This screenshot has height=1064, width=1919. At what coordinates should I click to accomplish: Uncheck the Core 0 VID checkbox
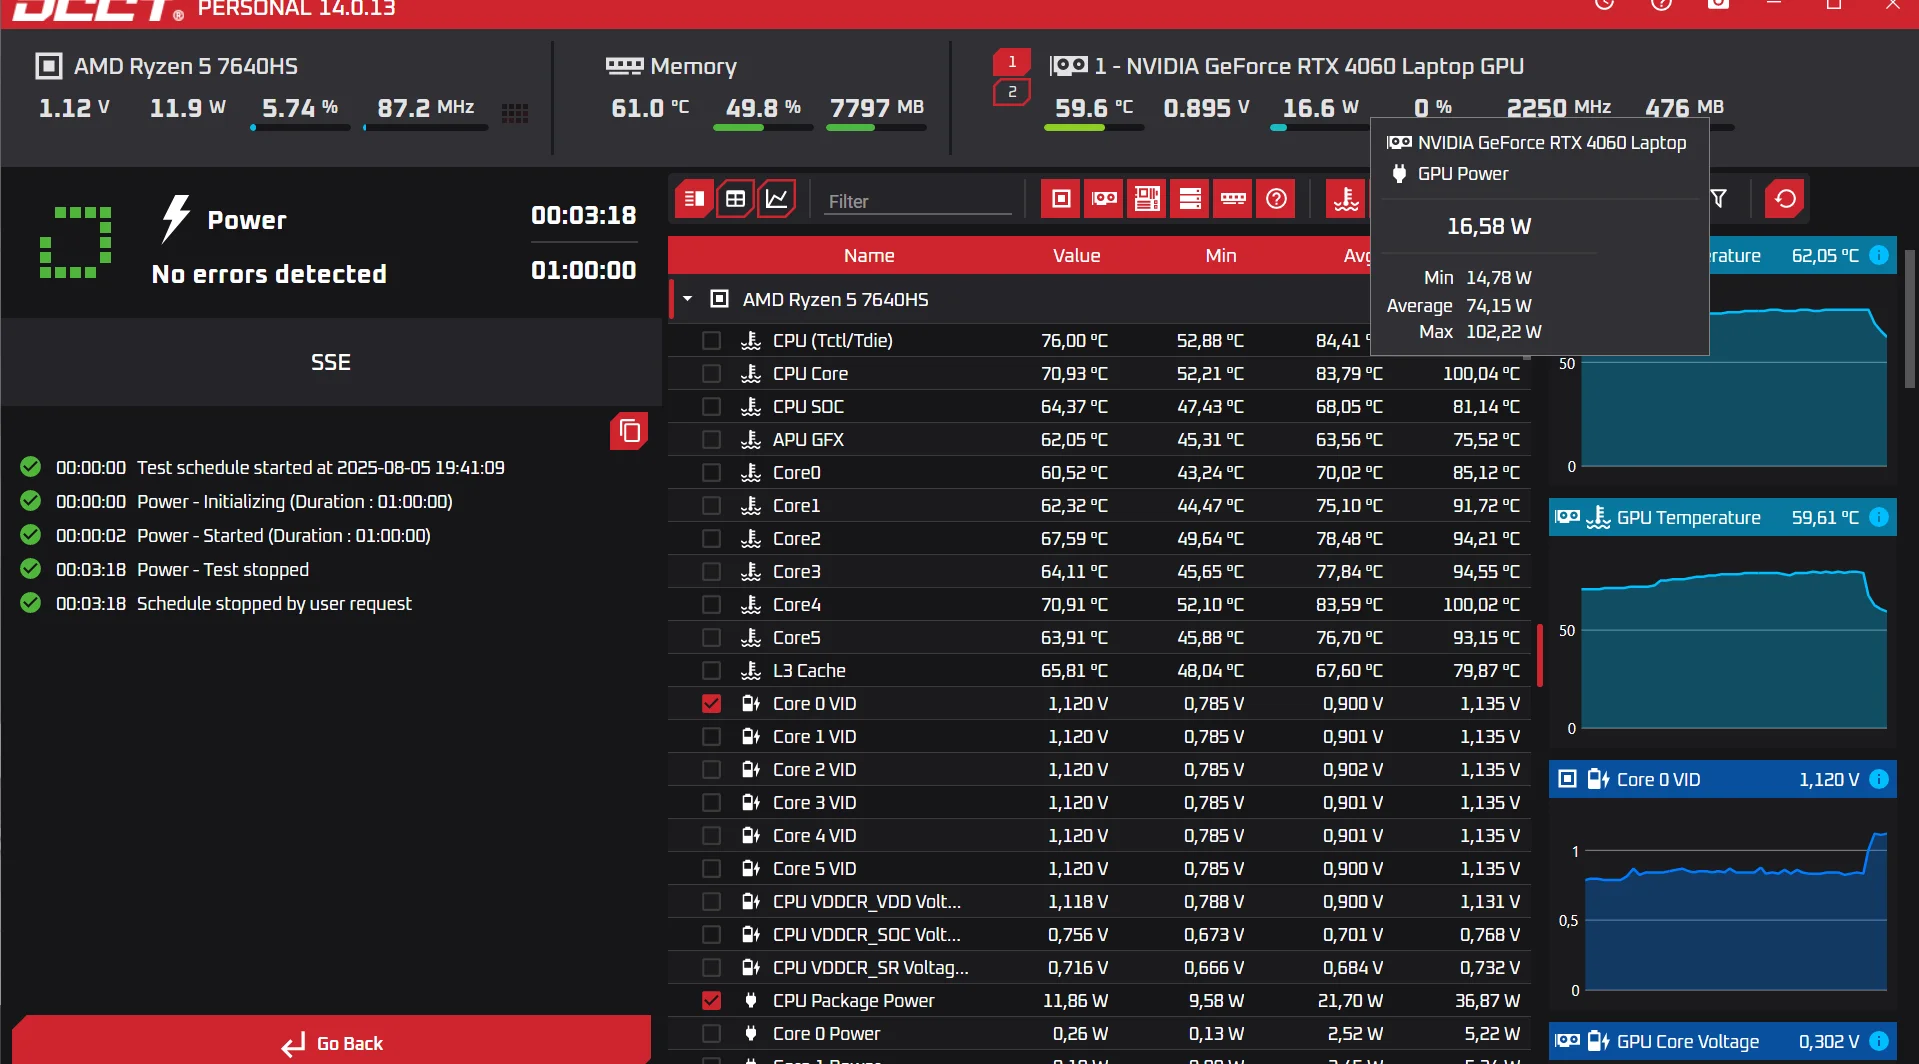711,703
